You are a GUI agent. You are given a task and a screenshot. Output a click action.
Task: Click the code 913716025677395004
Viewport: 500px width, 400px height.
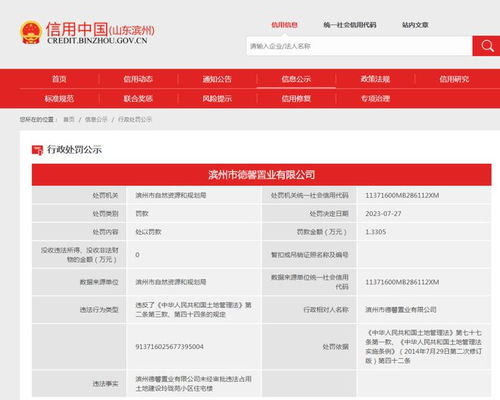(169, 347)
